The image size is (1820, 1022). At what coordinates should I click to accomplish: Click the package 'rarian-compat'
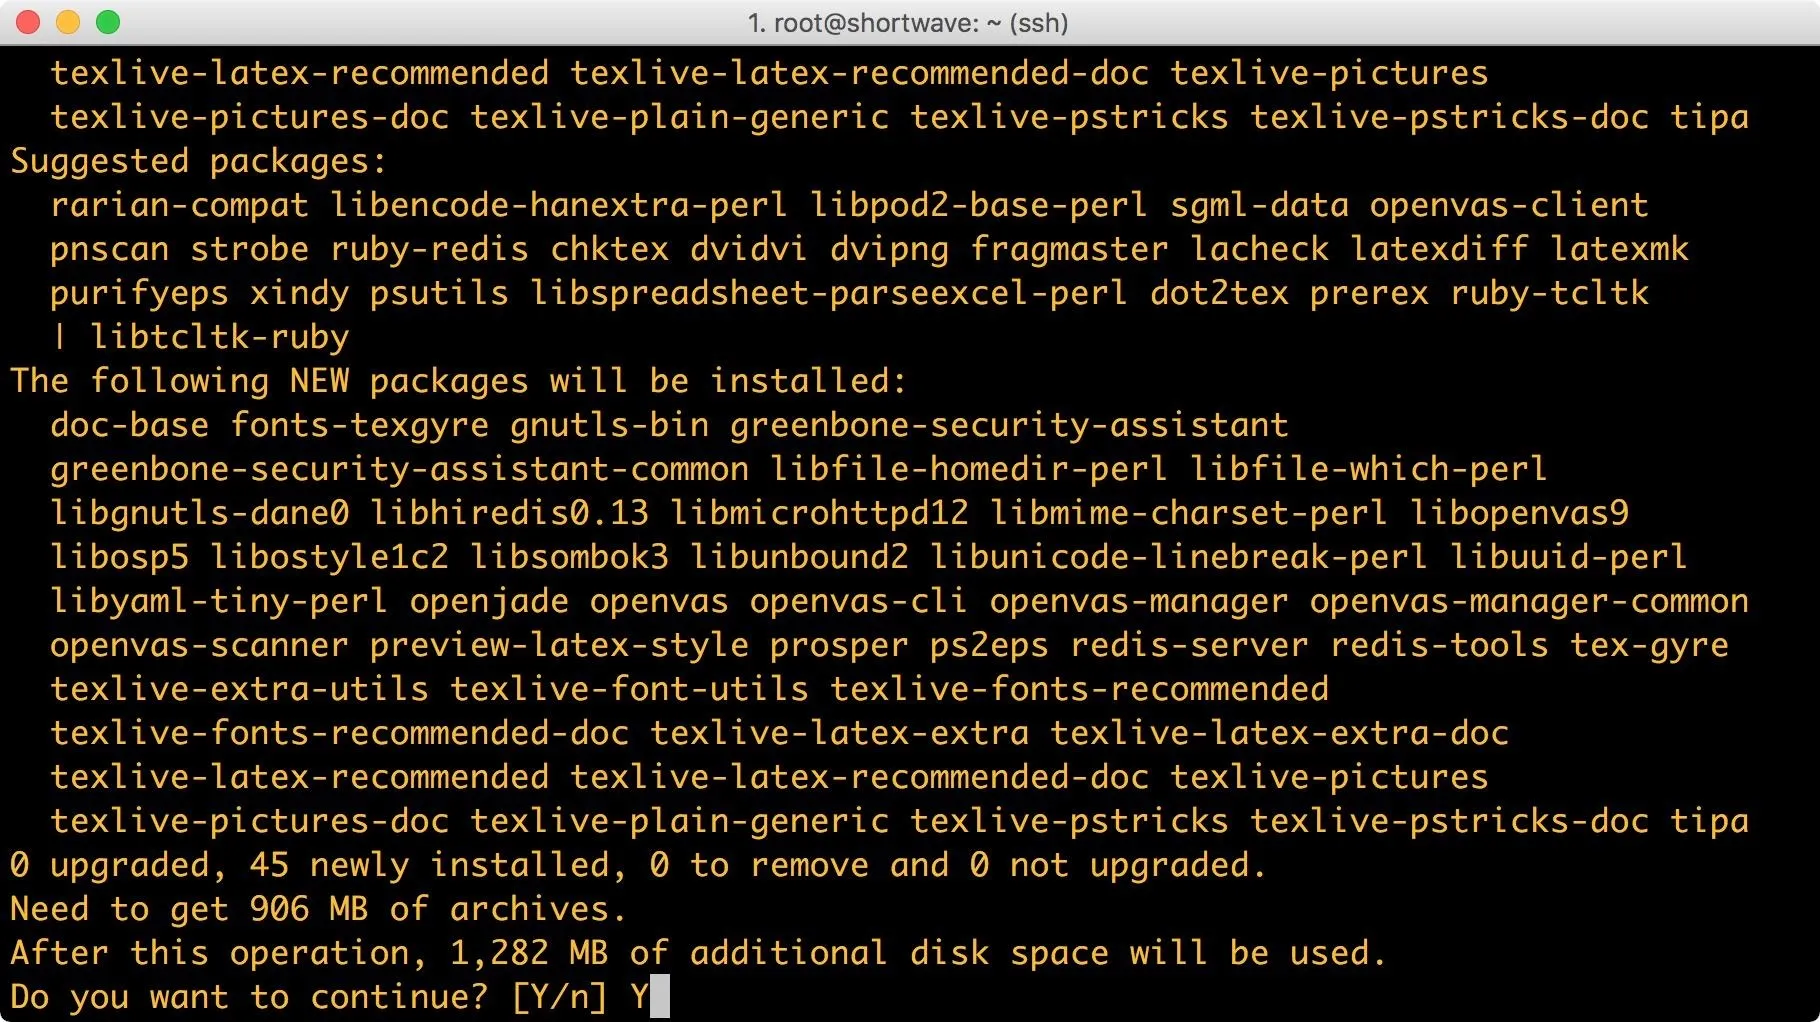tap(179, 205)
